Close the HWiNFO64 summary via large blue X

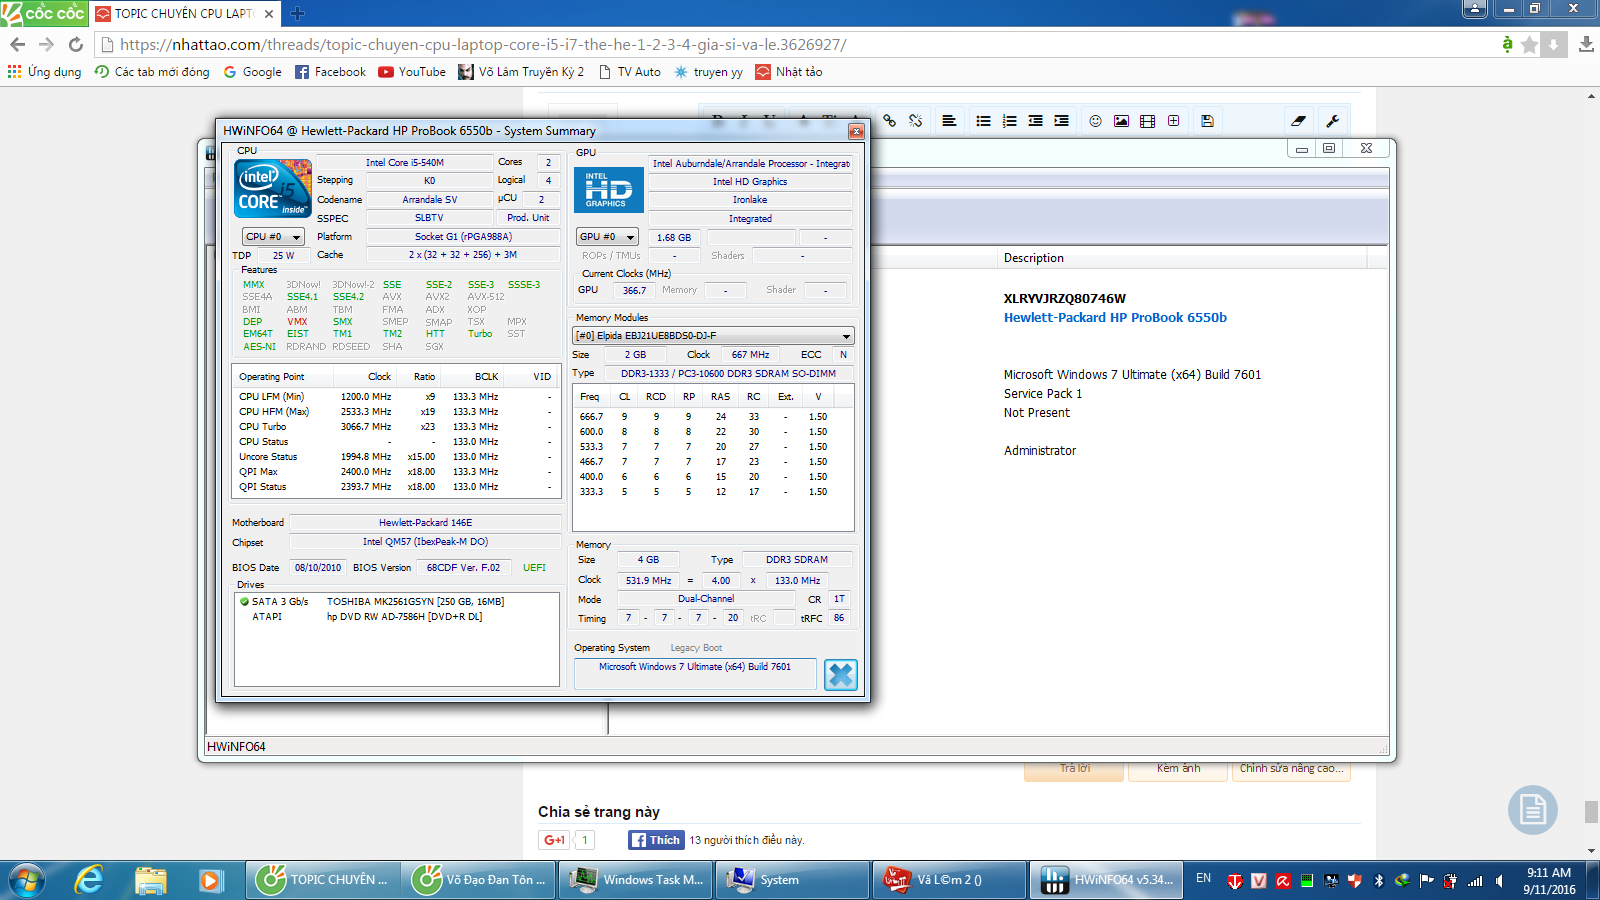[x=841, y=675]
